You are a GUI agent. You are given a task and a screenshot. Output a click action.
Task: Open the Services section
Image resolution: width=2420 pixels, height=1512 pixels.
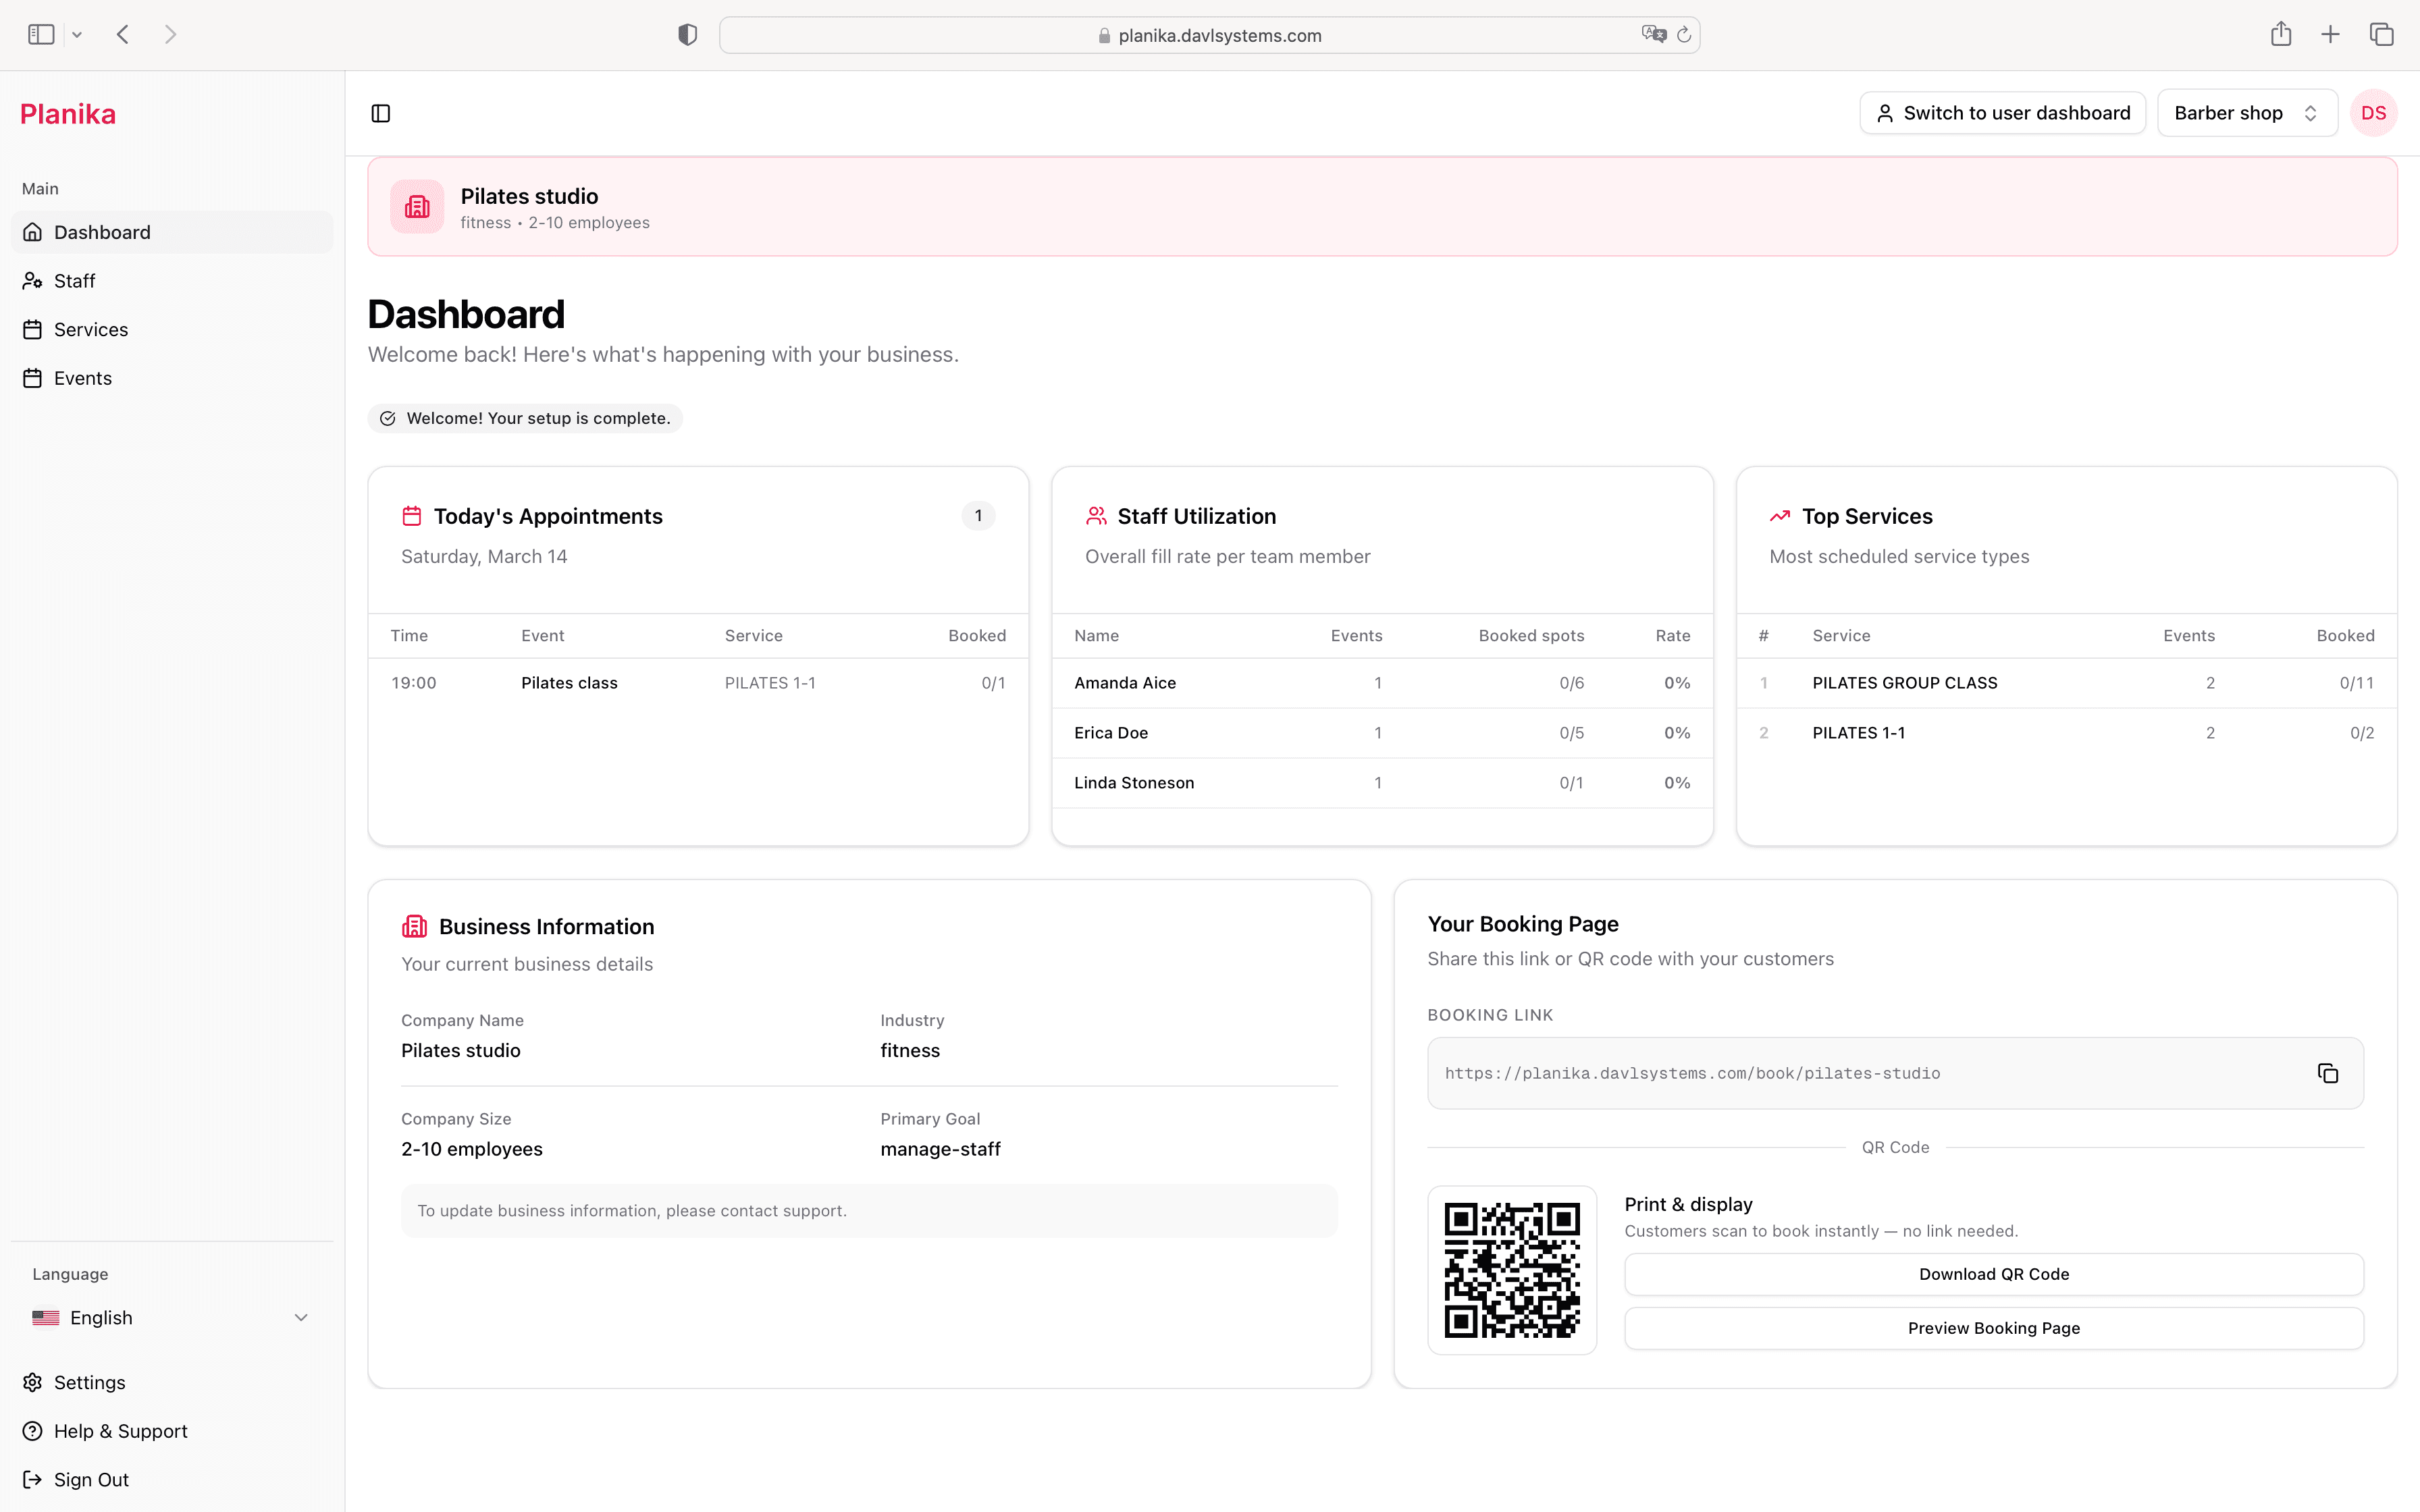[171, 330]
